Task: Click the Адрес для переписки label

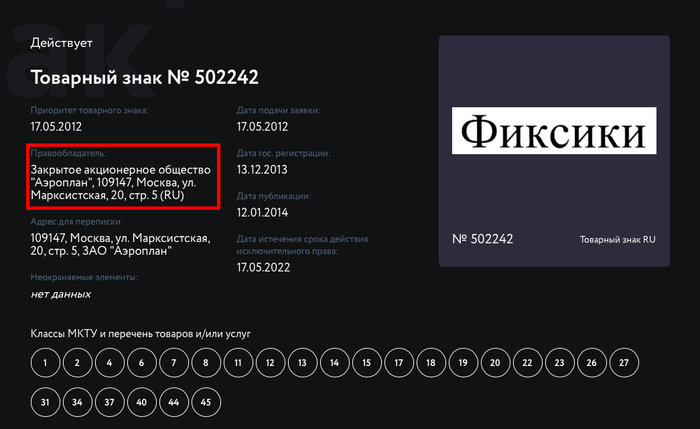Action: coord(77,221)
